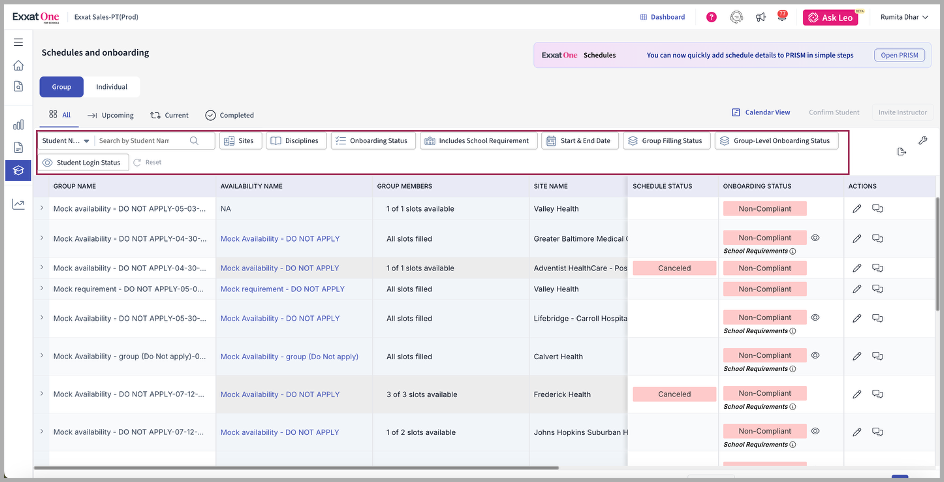This screenshot has height=482, width=944.
Task: Switch to the Completed tab
Action: click(229, 115)
